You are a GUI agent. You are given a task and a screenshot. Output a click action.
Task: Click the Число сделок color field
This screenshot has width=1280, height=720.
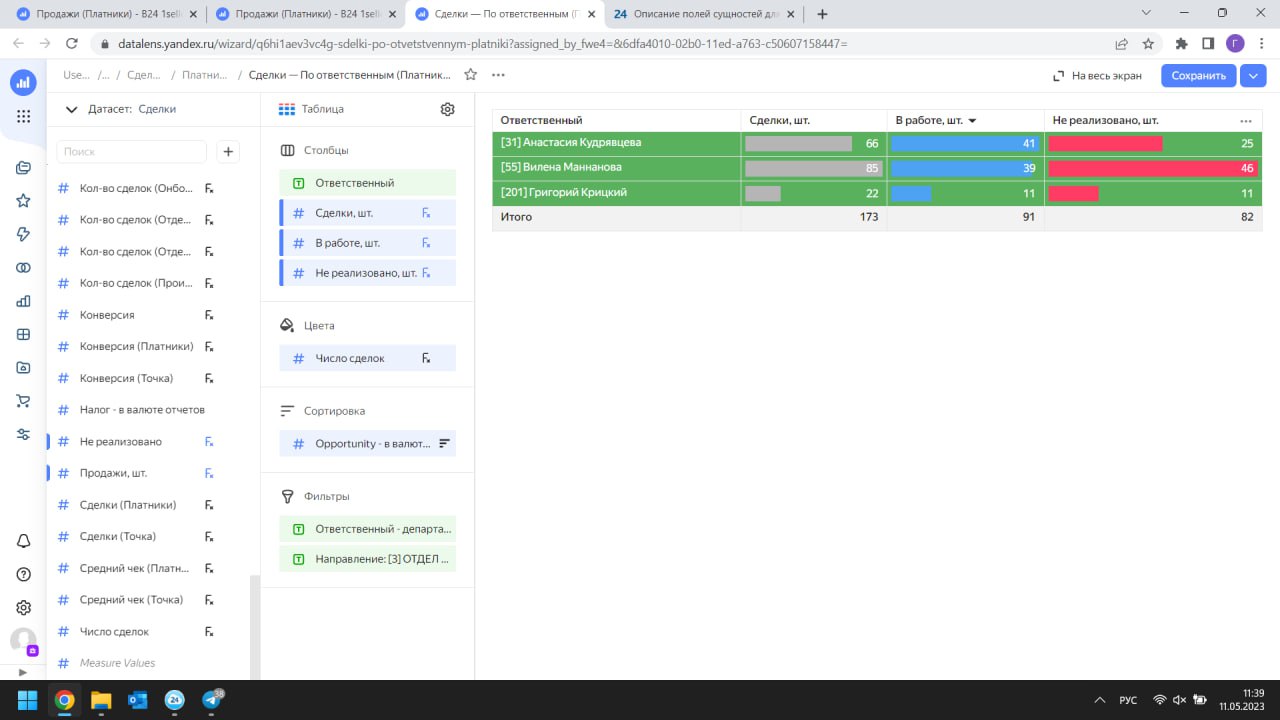click(x=367, y=358)
